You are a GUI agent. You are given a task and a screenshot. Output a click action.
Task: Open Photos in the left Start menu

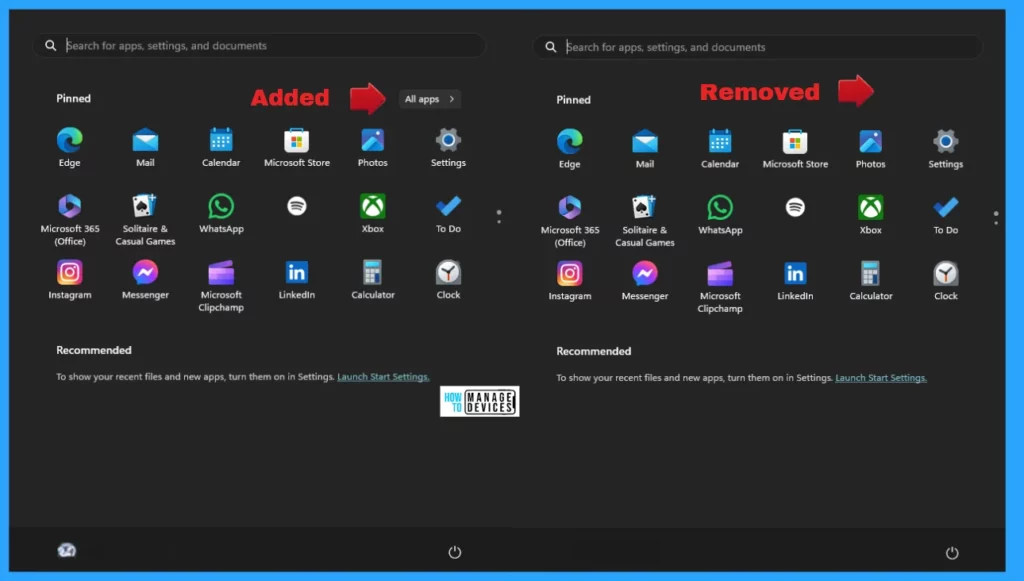click(x=372, y=148)
